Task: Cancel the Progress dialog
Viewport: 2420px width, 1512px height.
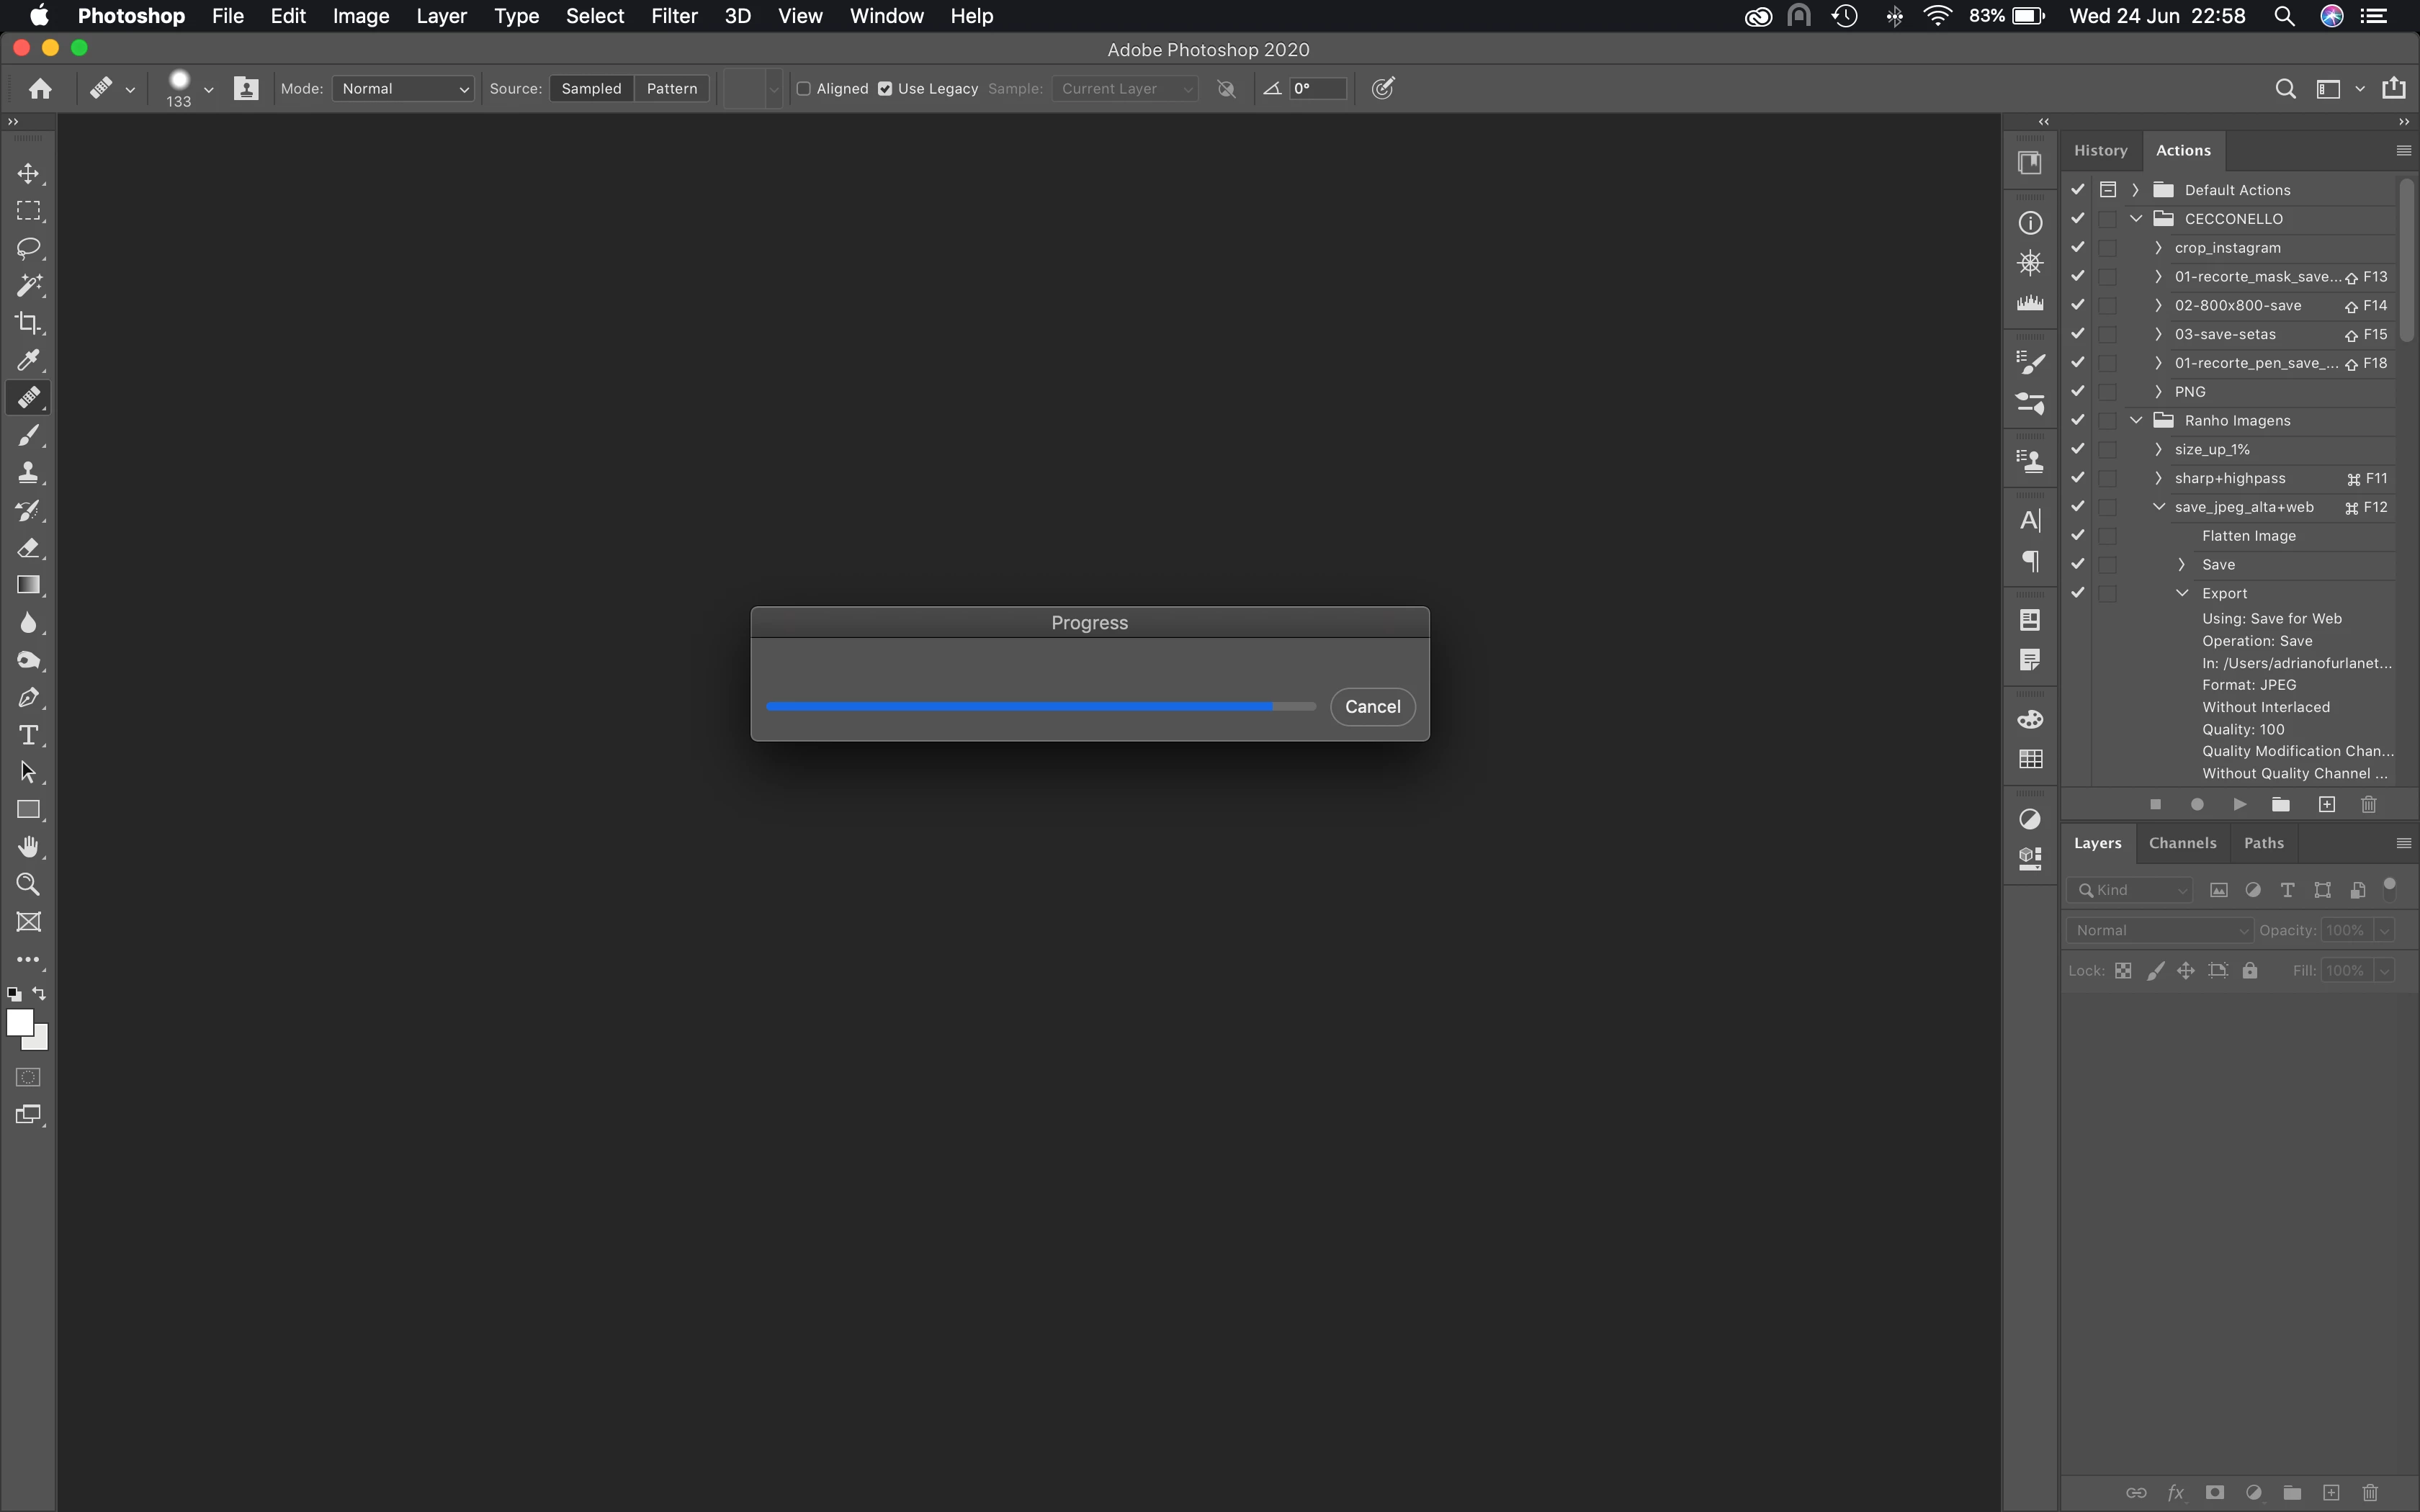Action: point(1372,707)
